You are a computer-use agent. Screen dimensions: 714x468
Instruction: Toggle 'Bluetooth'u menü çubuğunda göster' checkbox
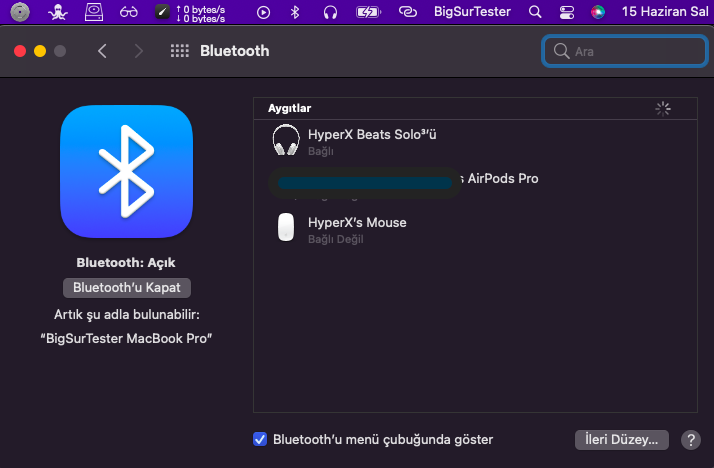260,439
